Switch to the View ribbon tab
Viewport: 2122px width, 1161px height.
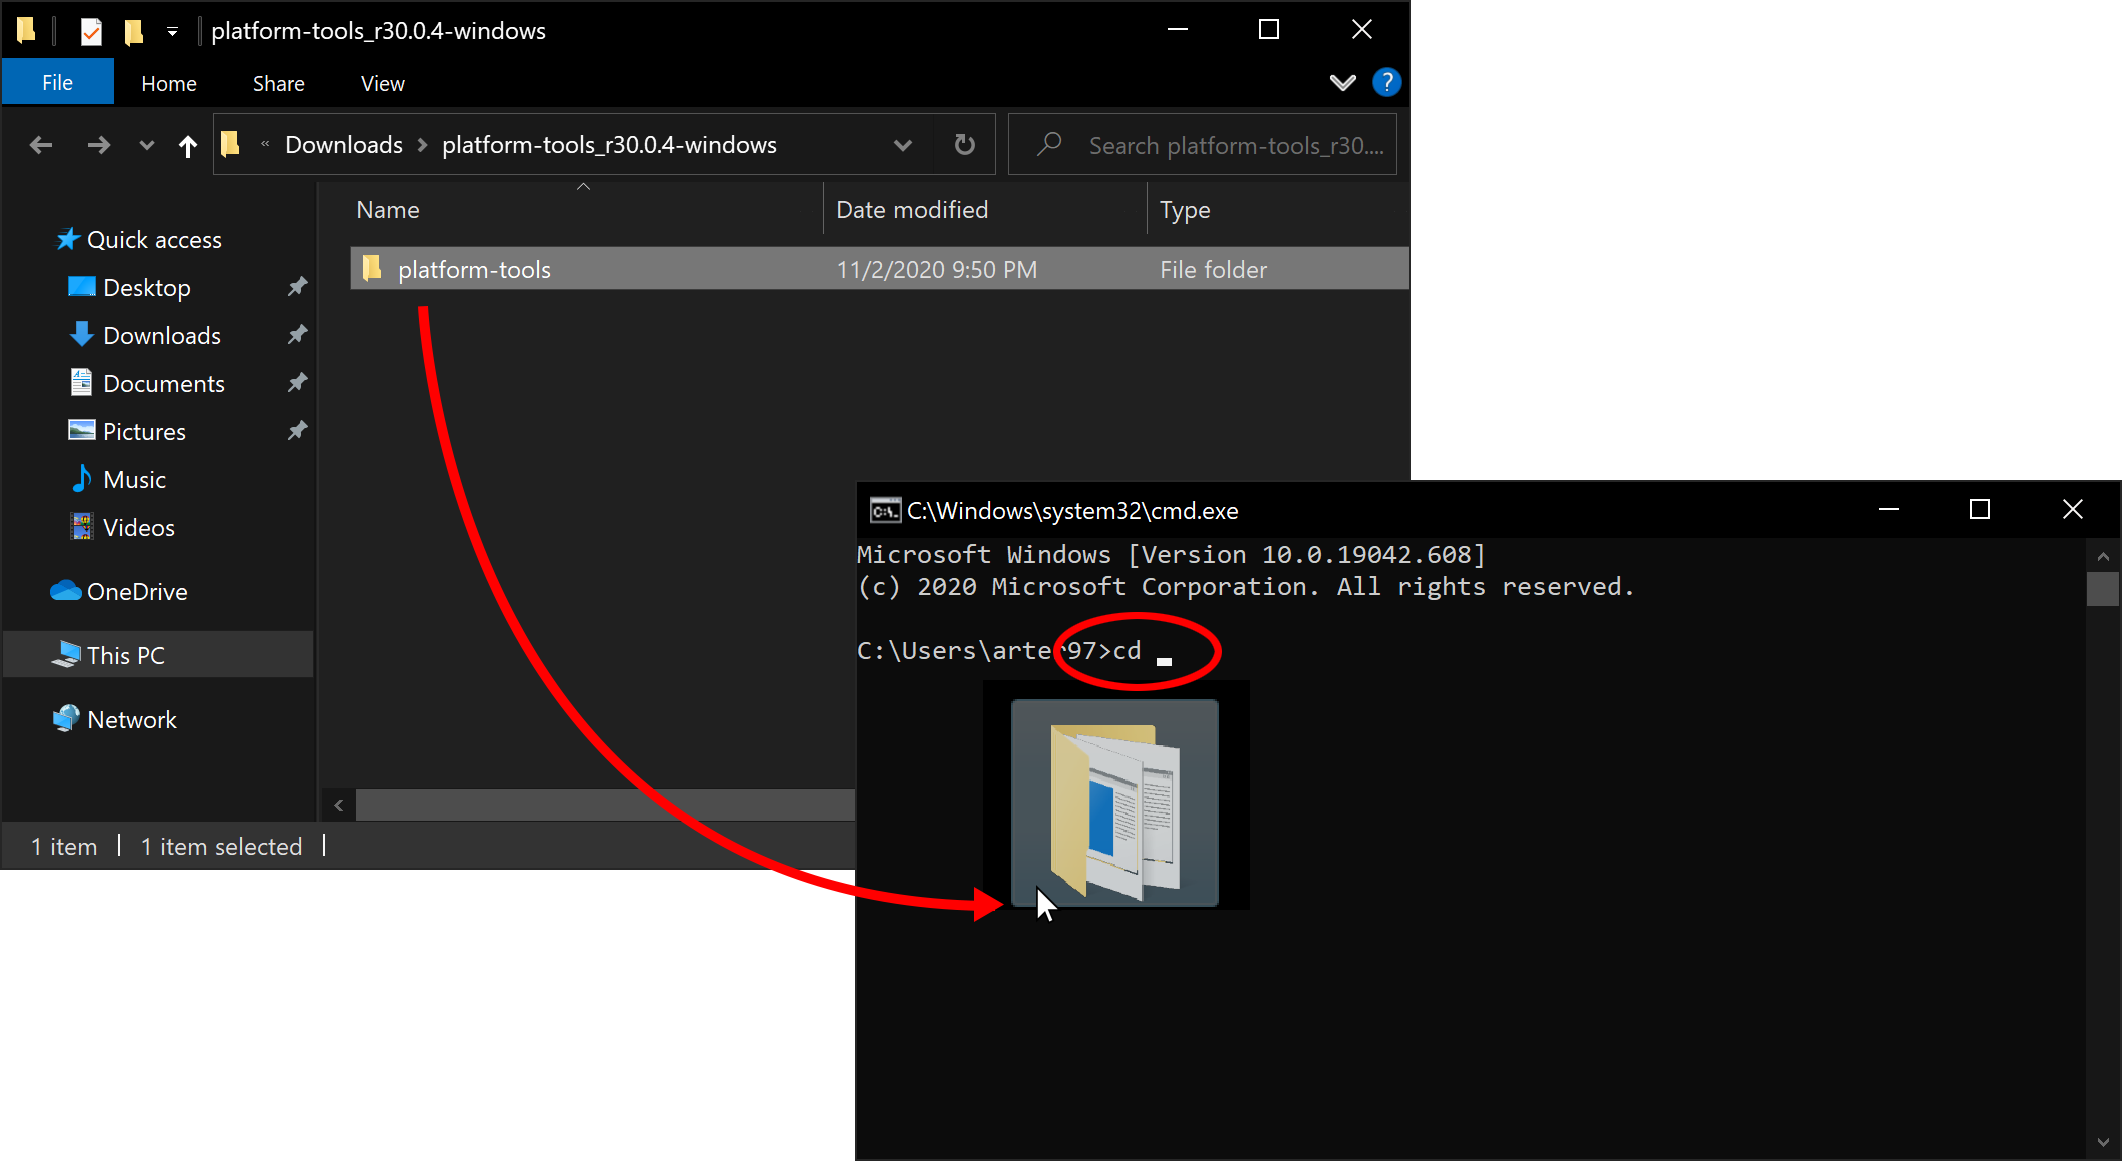(382, 84)
